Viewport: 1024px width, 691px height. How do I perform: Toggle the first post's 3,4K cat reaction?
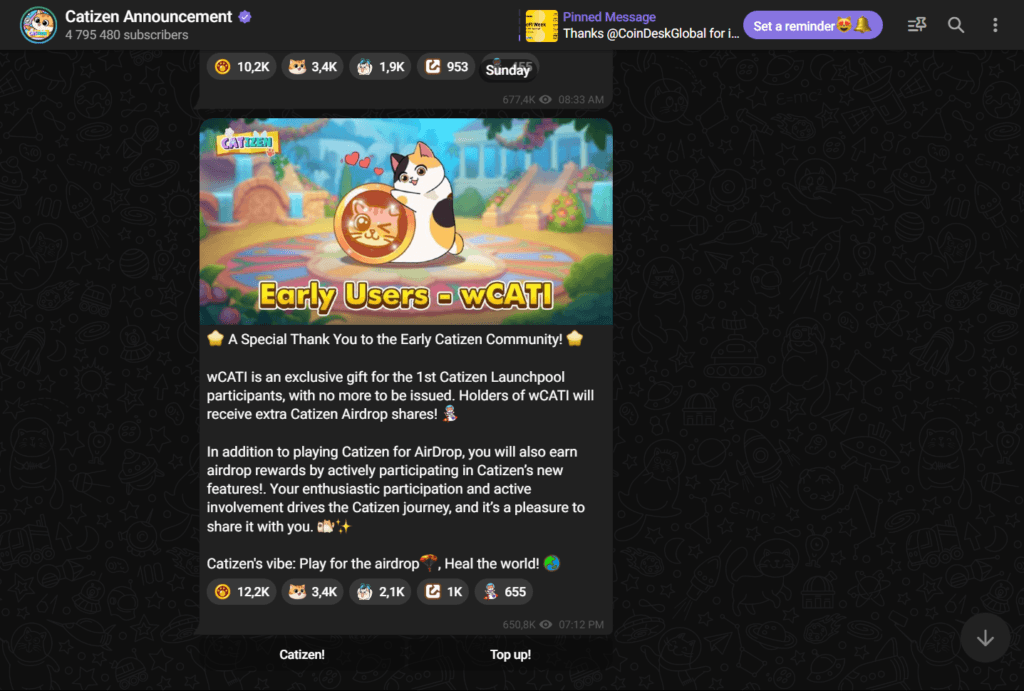[313, 67]
